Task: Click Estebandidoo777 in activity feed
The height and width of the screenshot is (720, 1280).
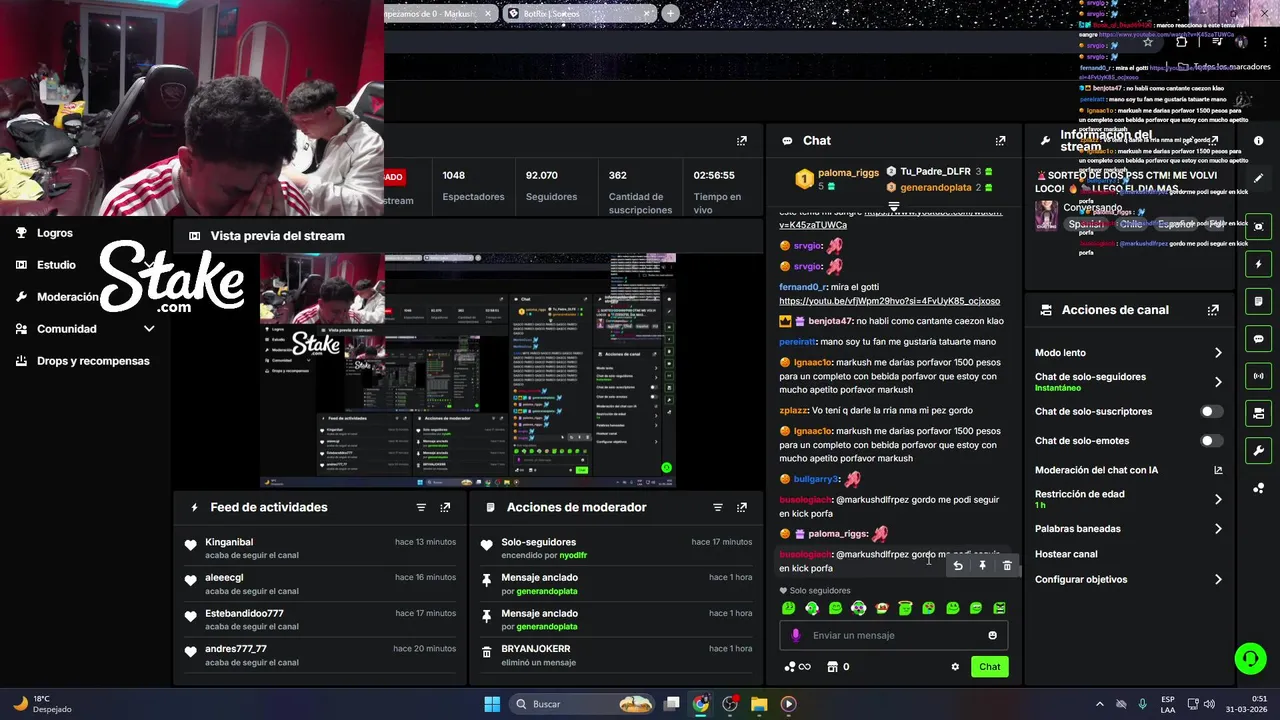Action: [x=244, y=613]
